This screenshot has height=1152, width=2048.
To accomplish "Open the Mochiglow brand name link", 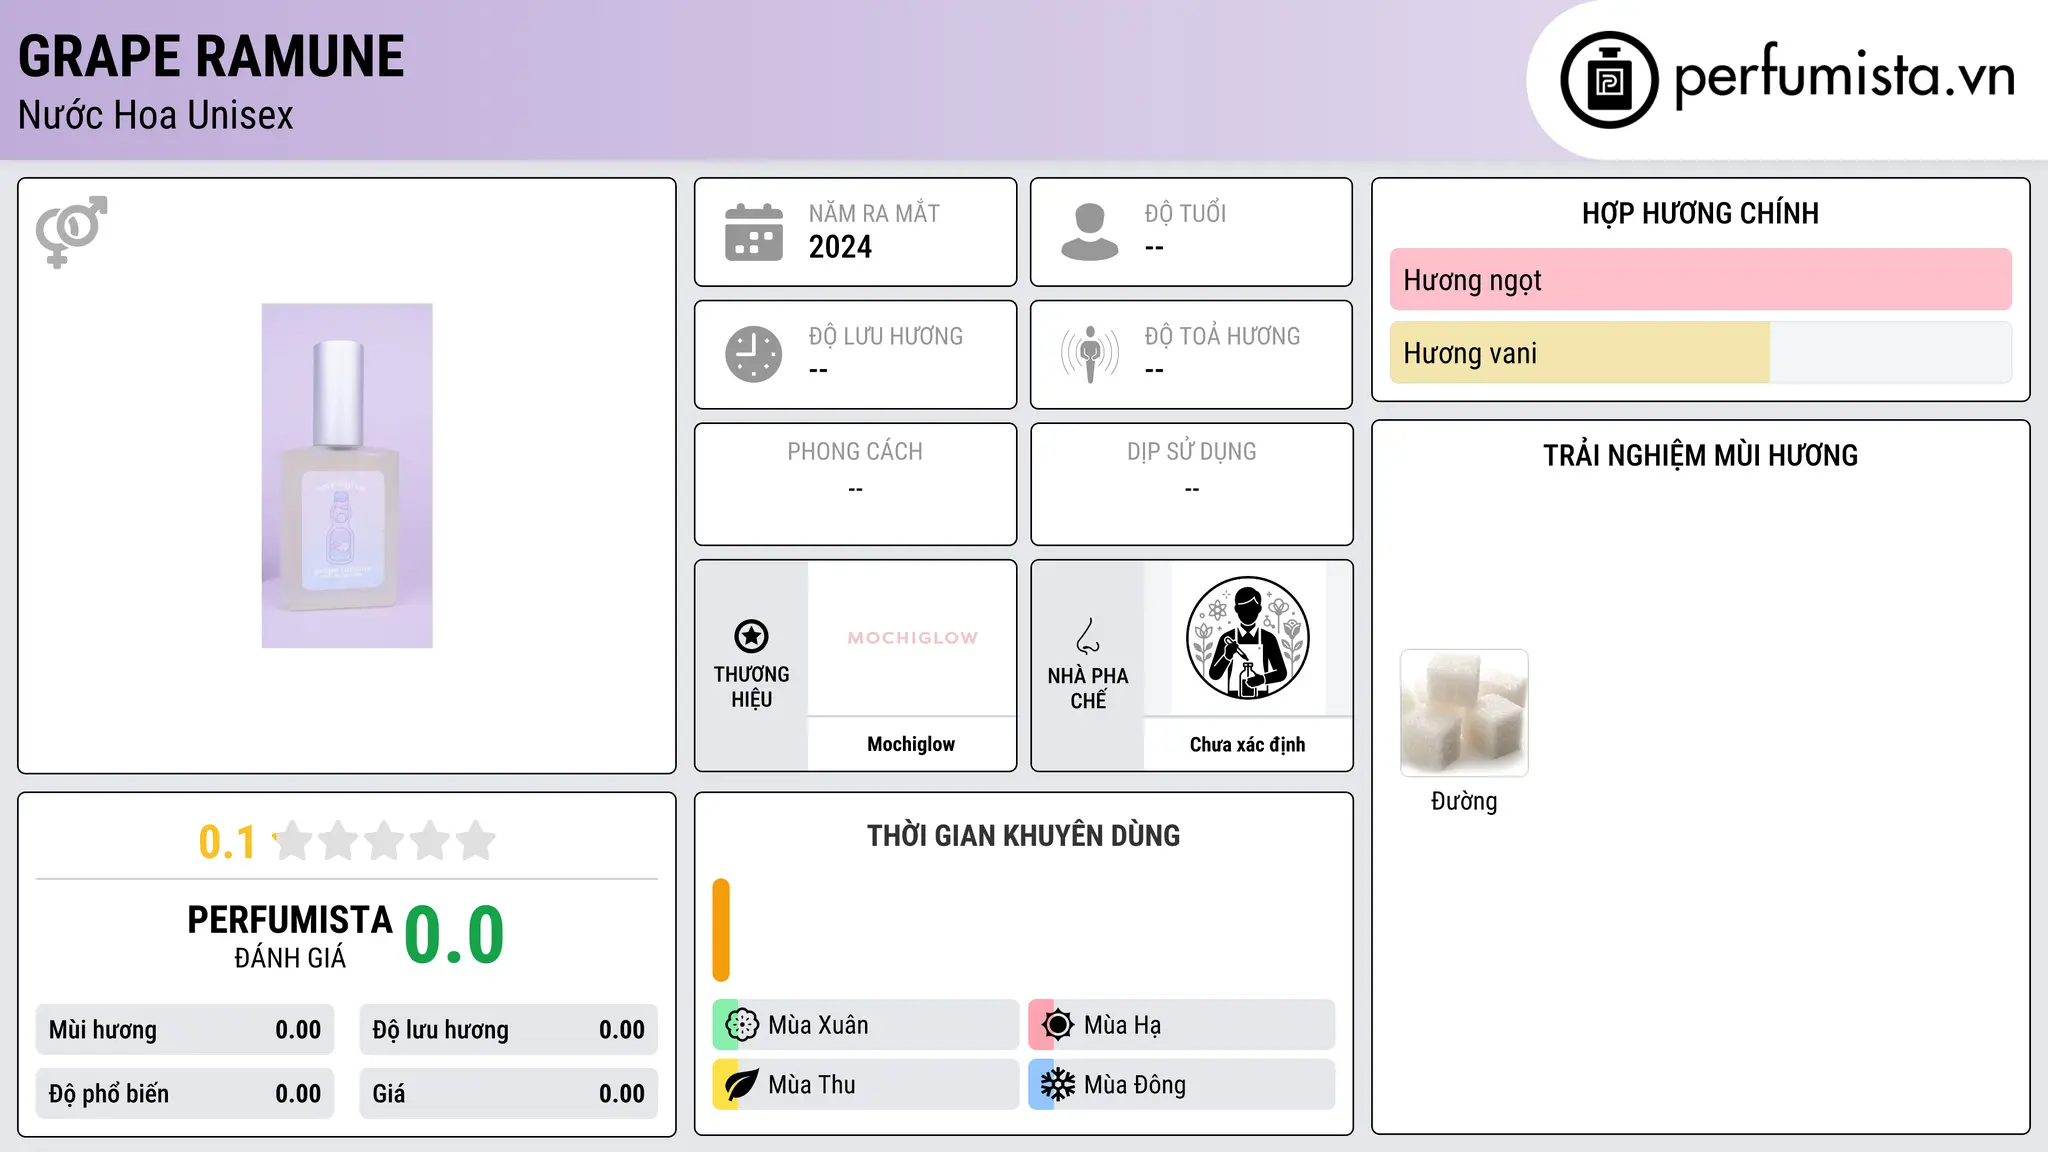I will (x=911, y=744).
